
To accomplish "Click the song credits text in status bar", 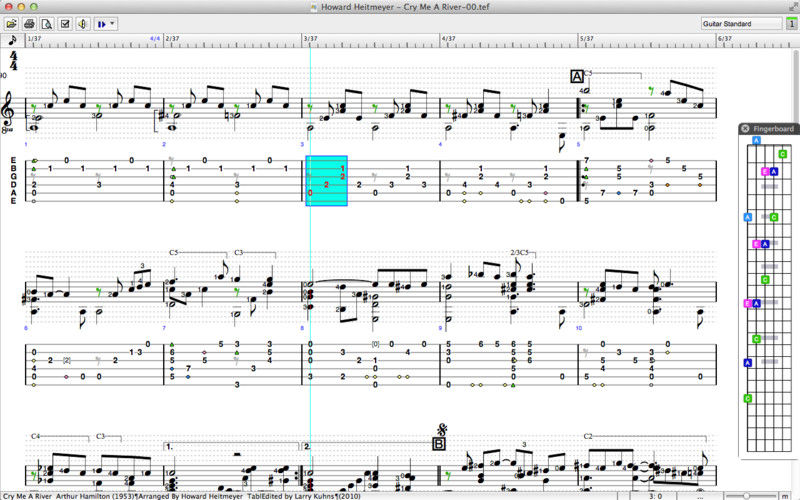I will pyautogui.click(x=182, y=496).
